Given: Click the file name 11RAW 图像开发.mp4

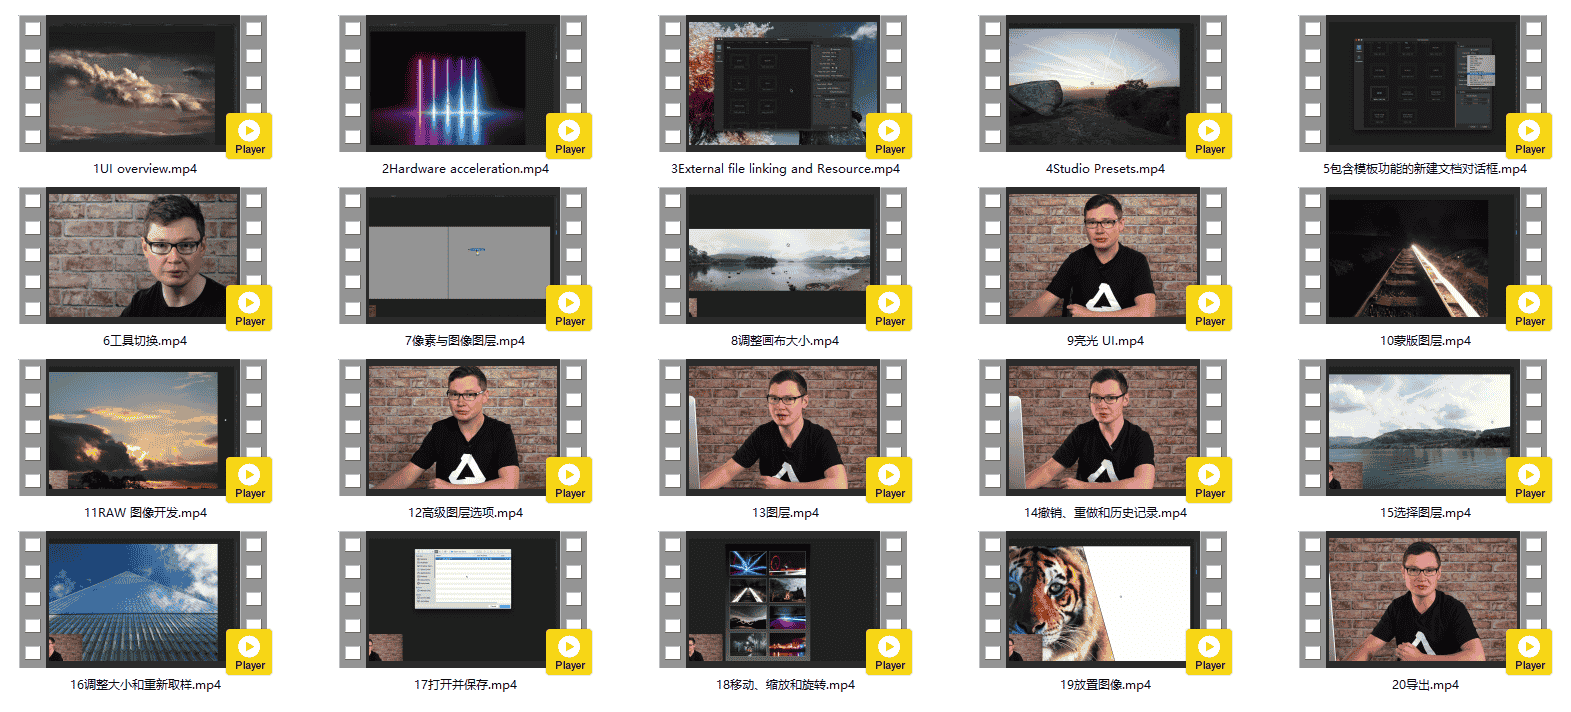Looking at the screenshot, I should coord(145,513).
